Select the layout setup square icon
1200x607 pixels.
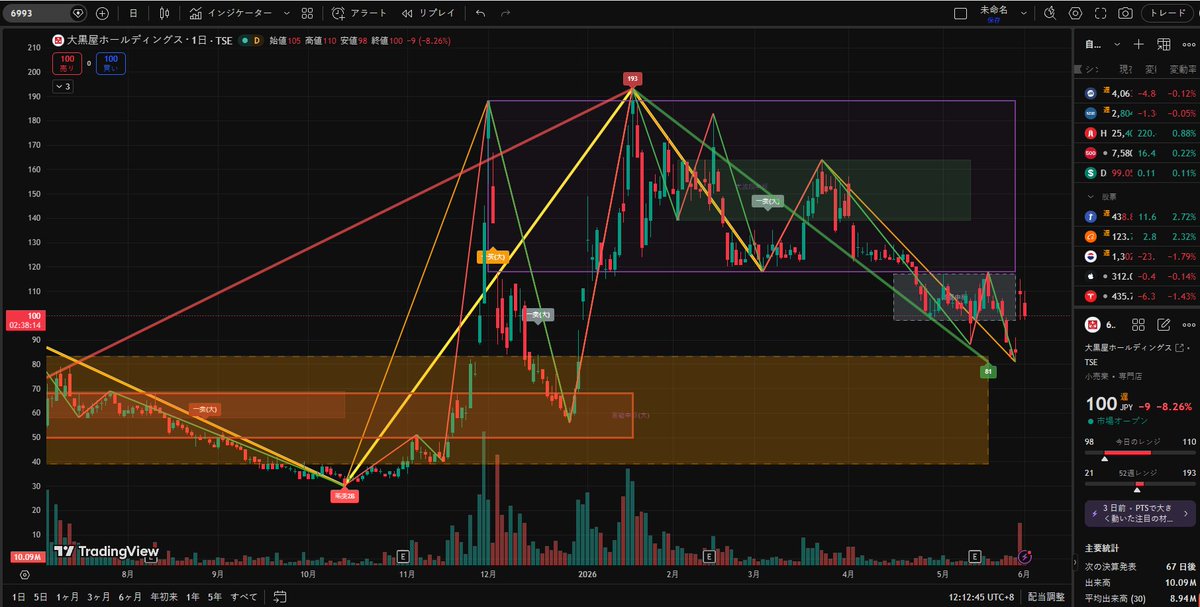click(x=961, y=14)
